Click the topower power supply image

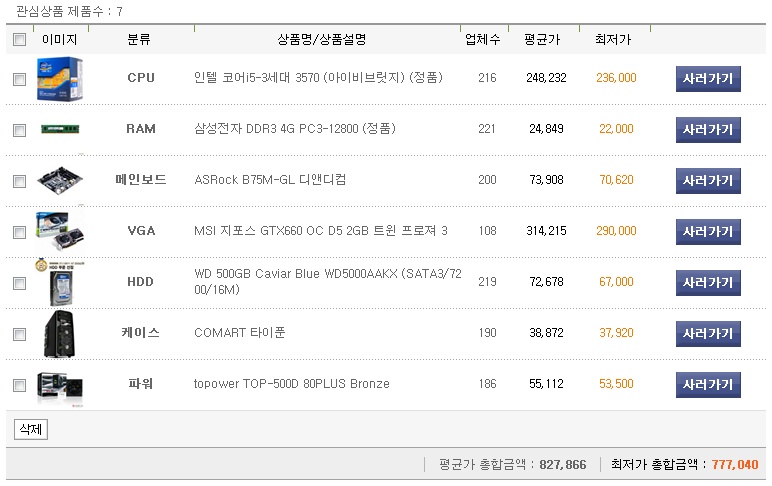click(59, 385)
